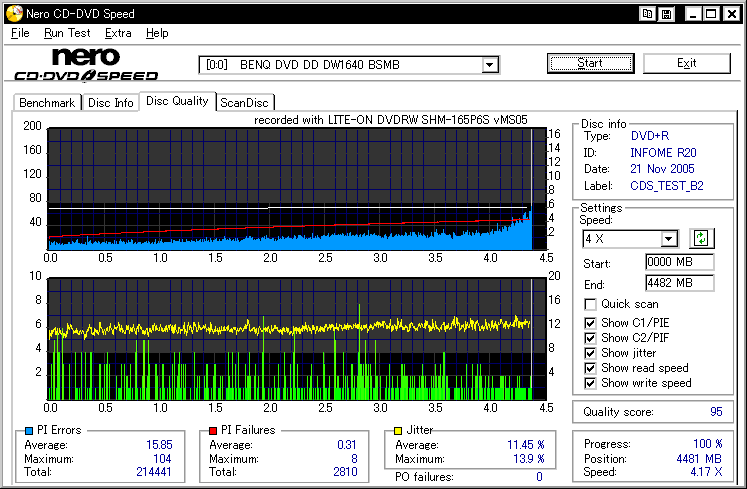Click the Nero CD-DVD Speed logo
This screenshot has width=747, height=489.
[x=86, y=64]
